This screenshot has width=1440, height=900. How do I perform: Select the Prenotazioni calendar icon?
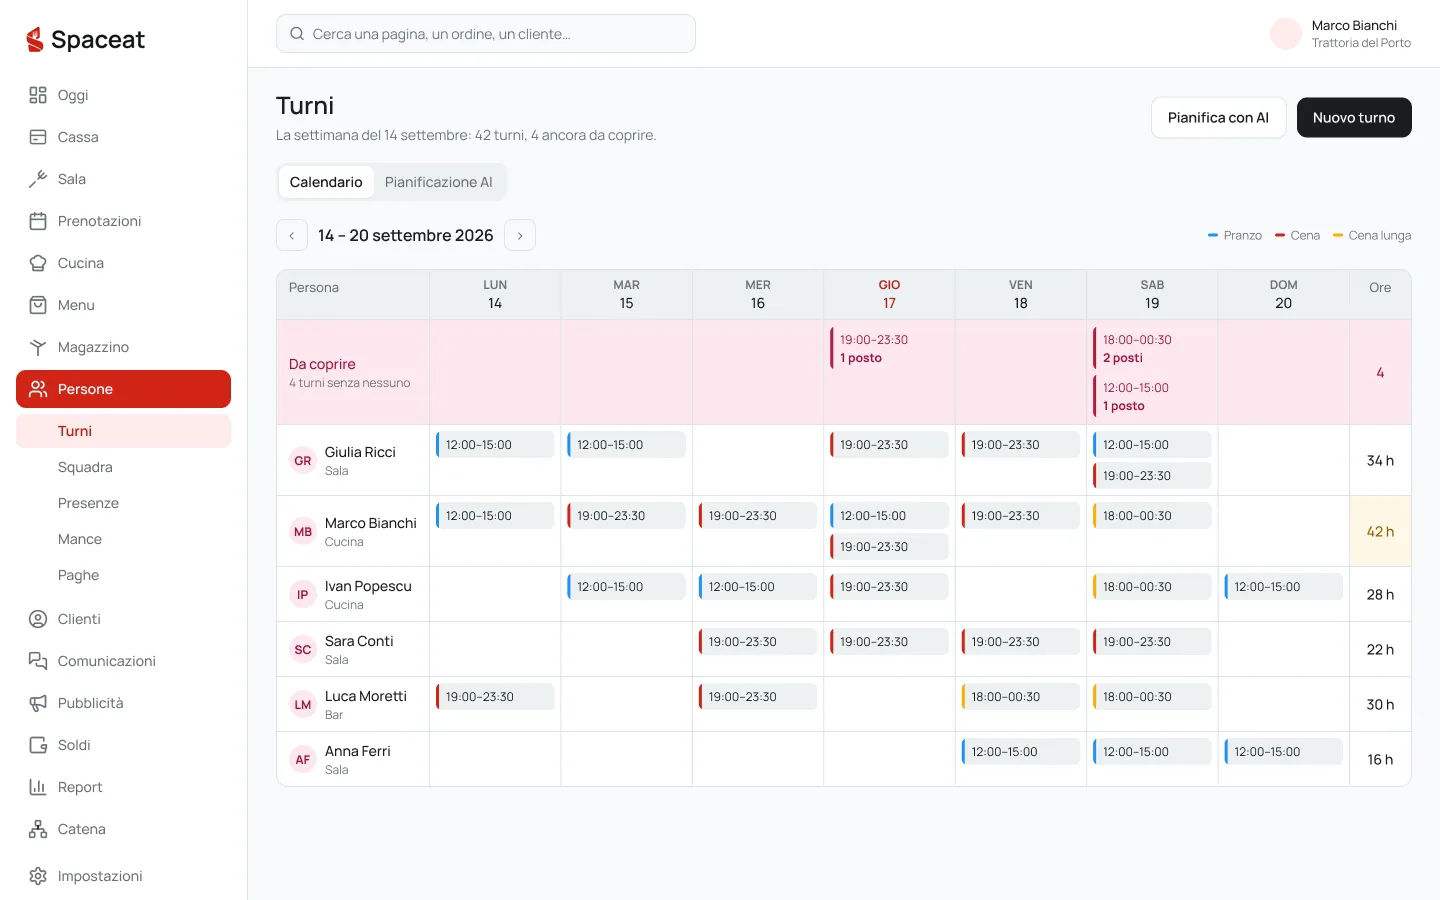click(38, 221)
